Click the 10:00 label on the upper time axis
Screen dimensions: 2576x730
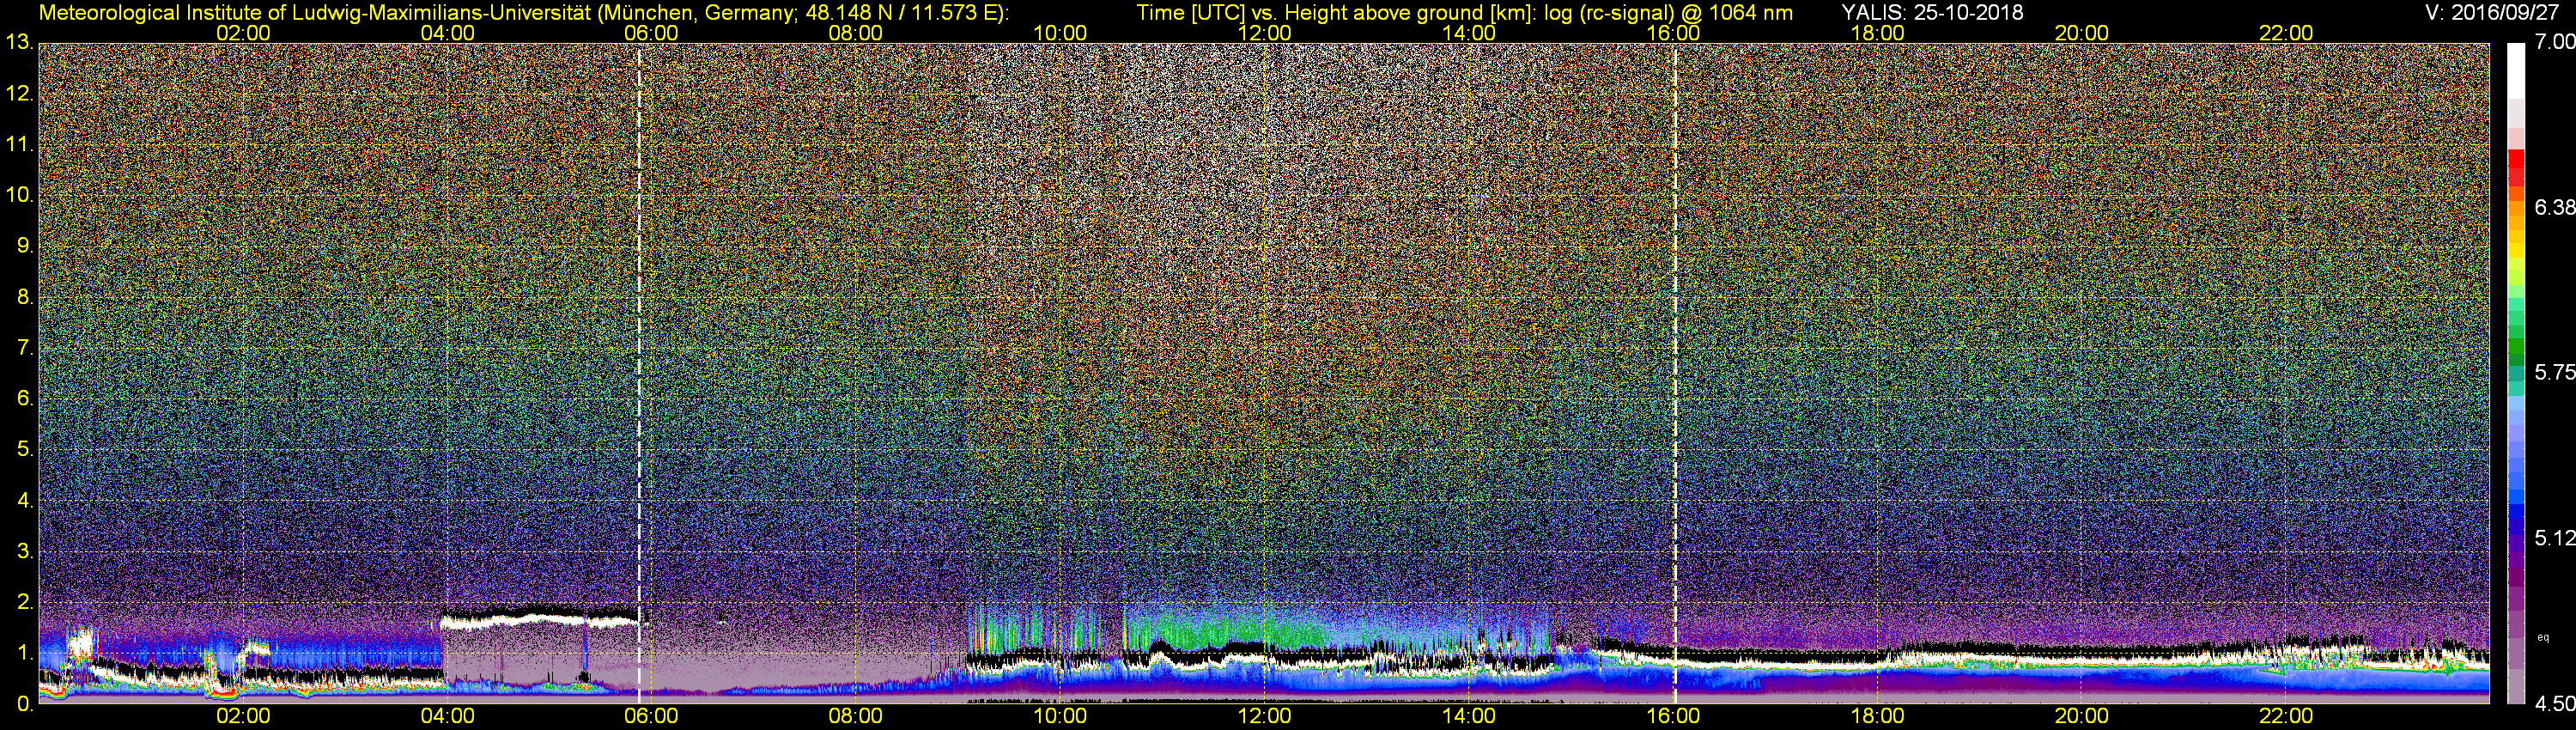(1060, 33)
